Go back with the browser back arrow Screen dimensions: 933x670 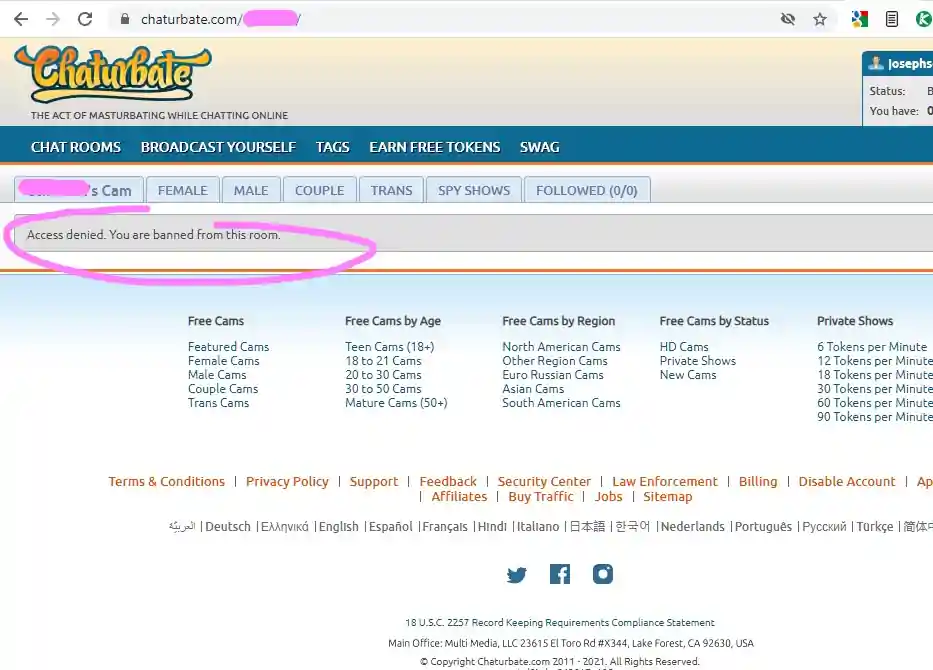click(x=21, y=19)
